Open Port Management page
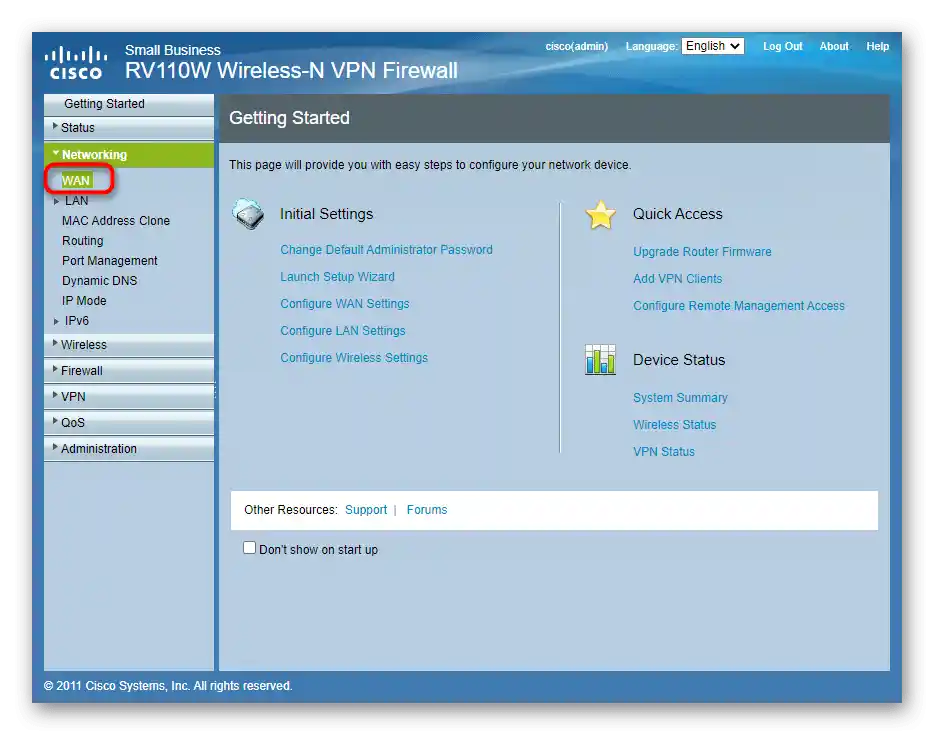 110,261
